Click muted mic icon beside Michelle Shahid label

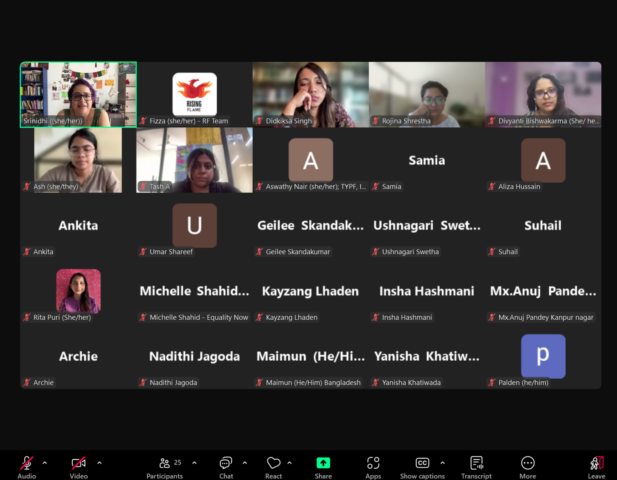point(143,317)
